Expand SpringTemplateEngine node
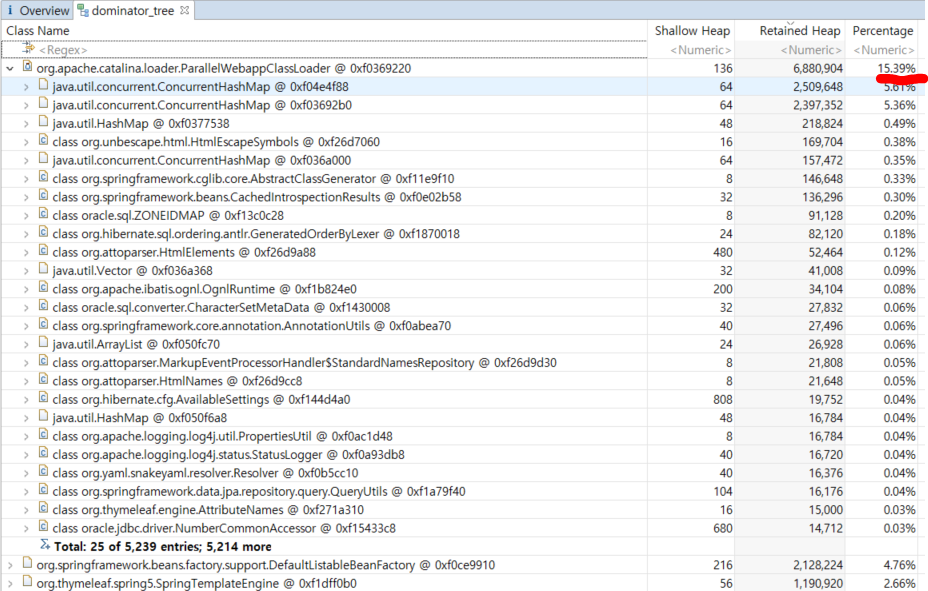The height and width of the screenshot is (591, 928). 10,584
